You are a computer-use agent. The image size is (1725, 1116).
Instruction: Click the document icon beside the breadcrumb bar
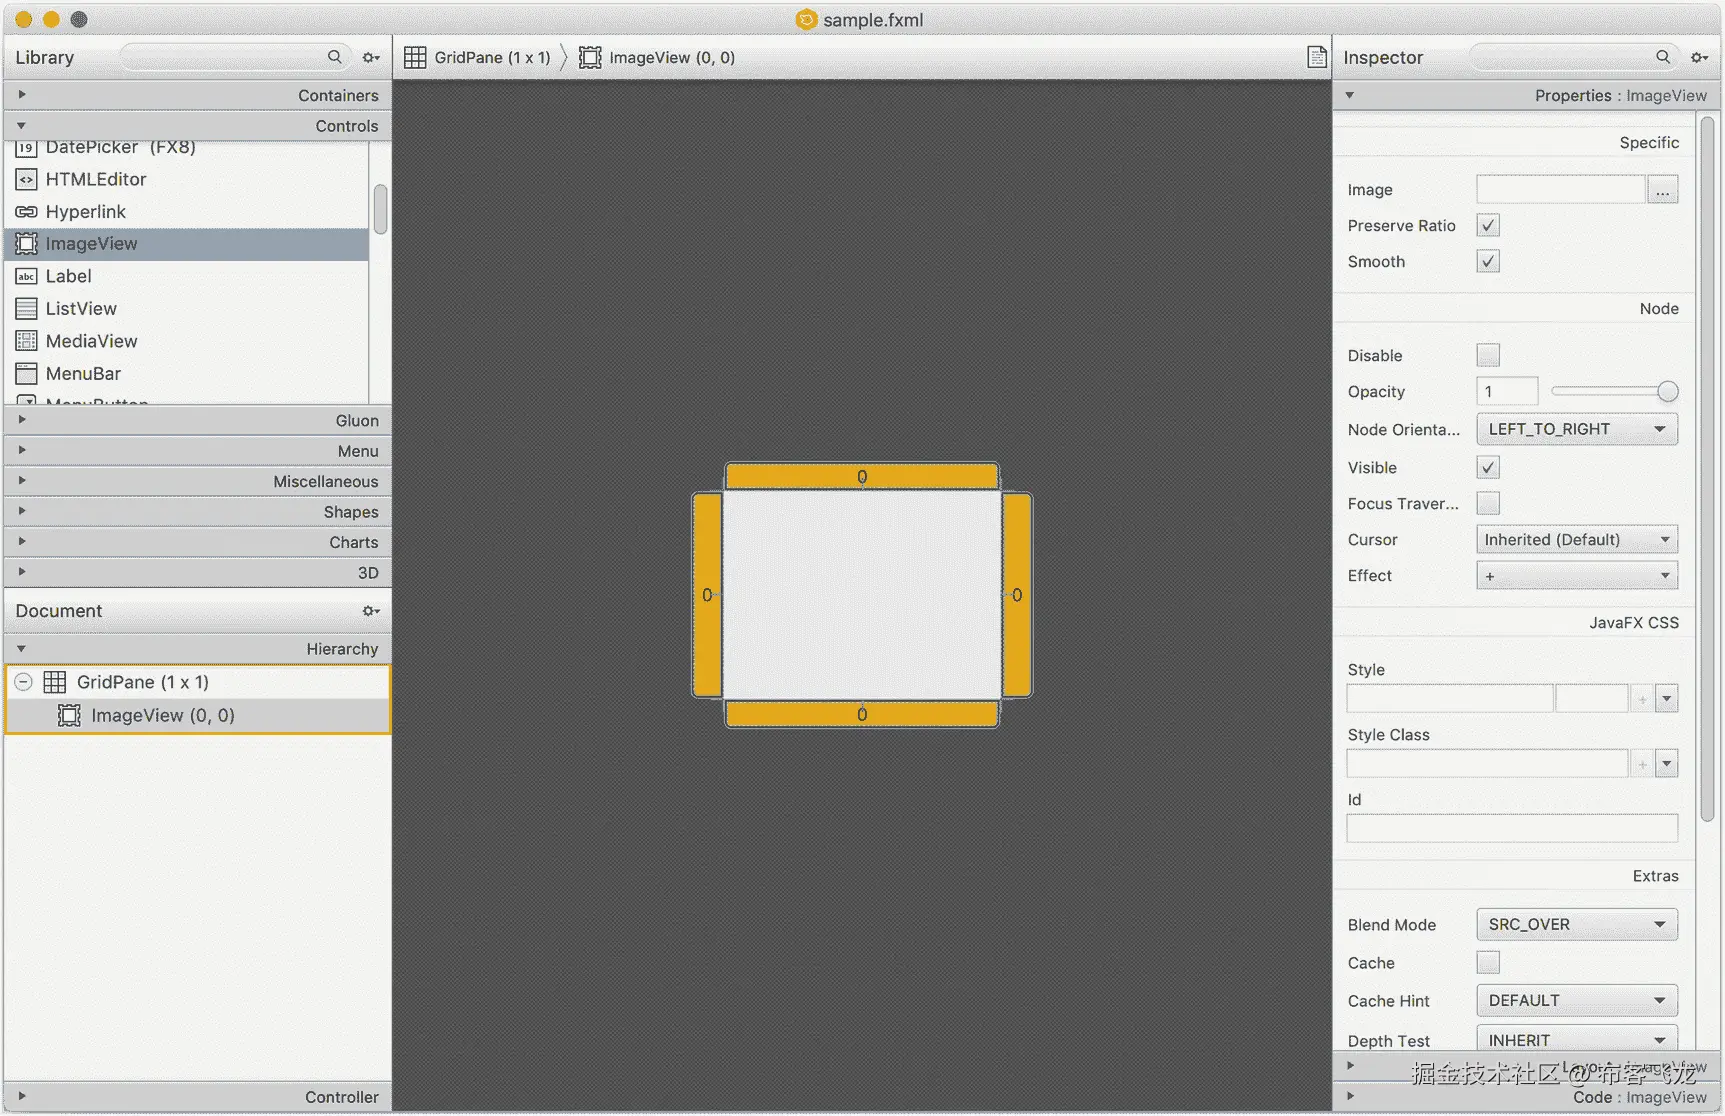point(1317,57)
